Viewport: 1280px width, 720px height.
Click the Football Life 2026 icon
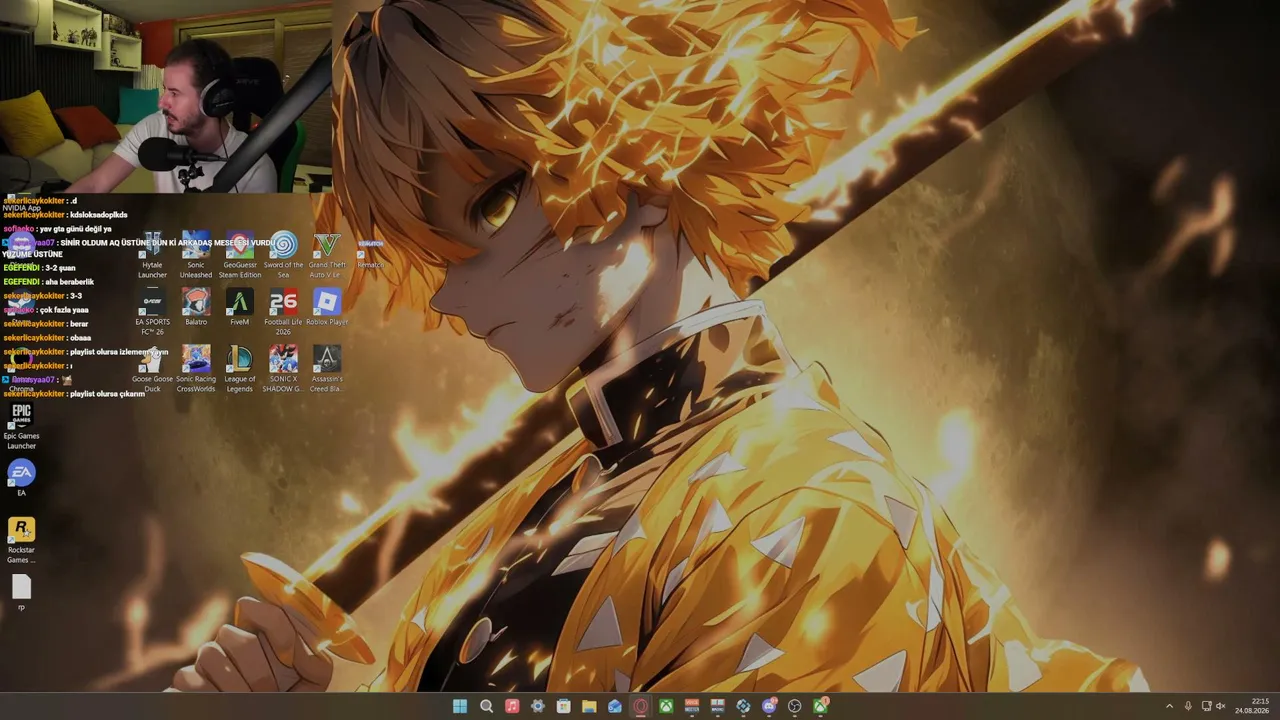[x=283, y=312]
